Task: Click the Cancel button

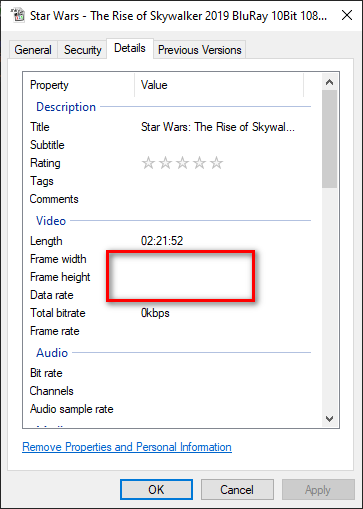Action: pos(237,490)
